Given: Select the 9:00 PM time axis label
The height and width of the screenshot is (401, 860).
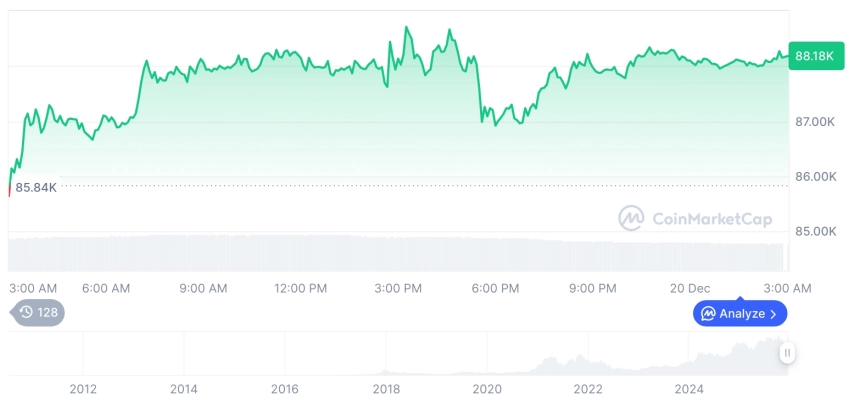Looking at the screenshot, I should click(593, 288).
